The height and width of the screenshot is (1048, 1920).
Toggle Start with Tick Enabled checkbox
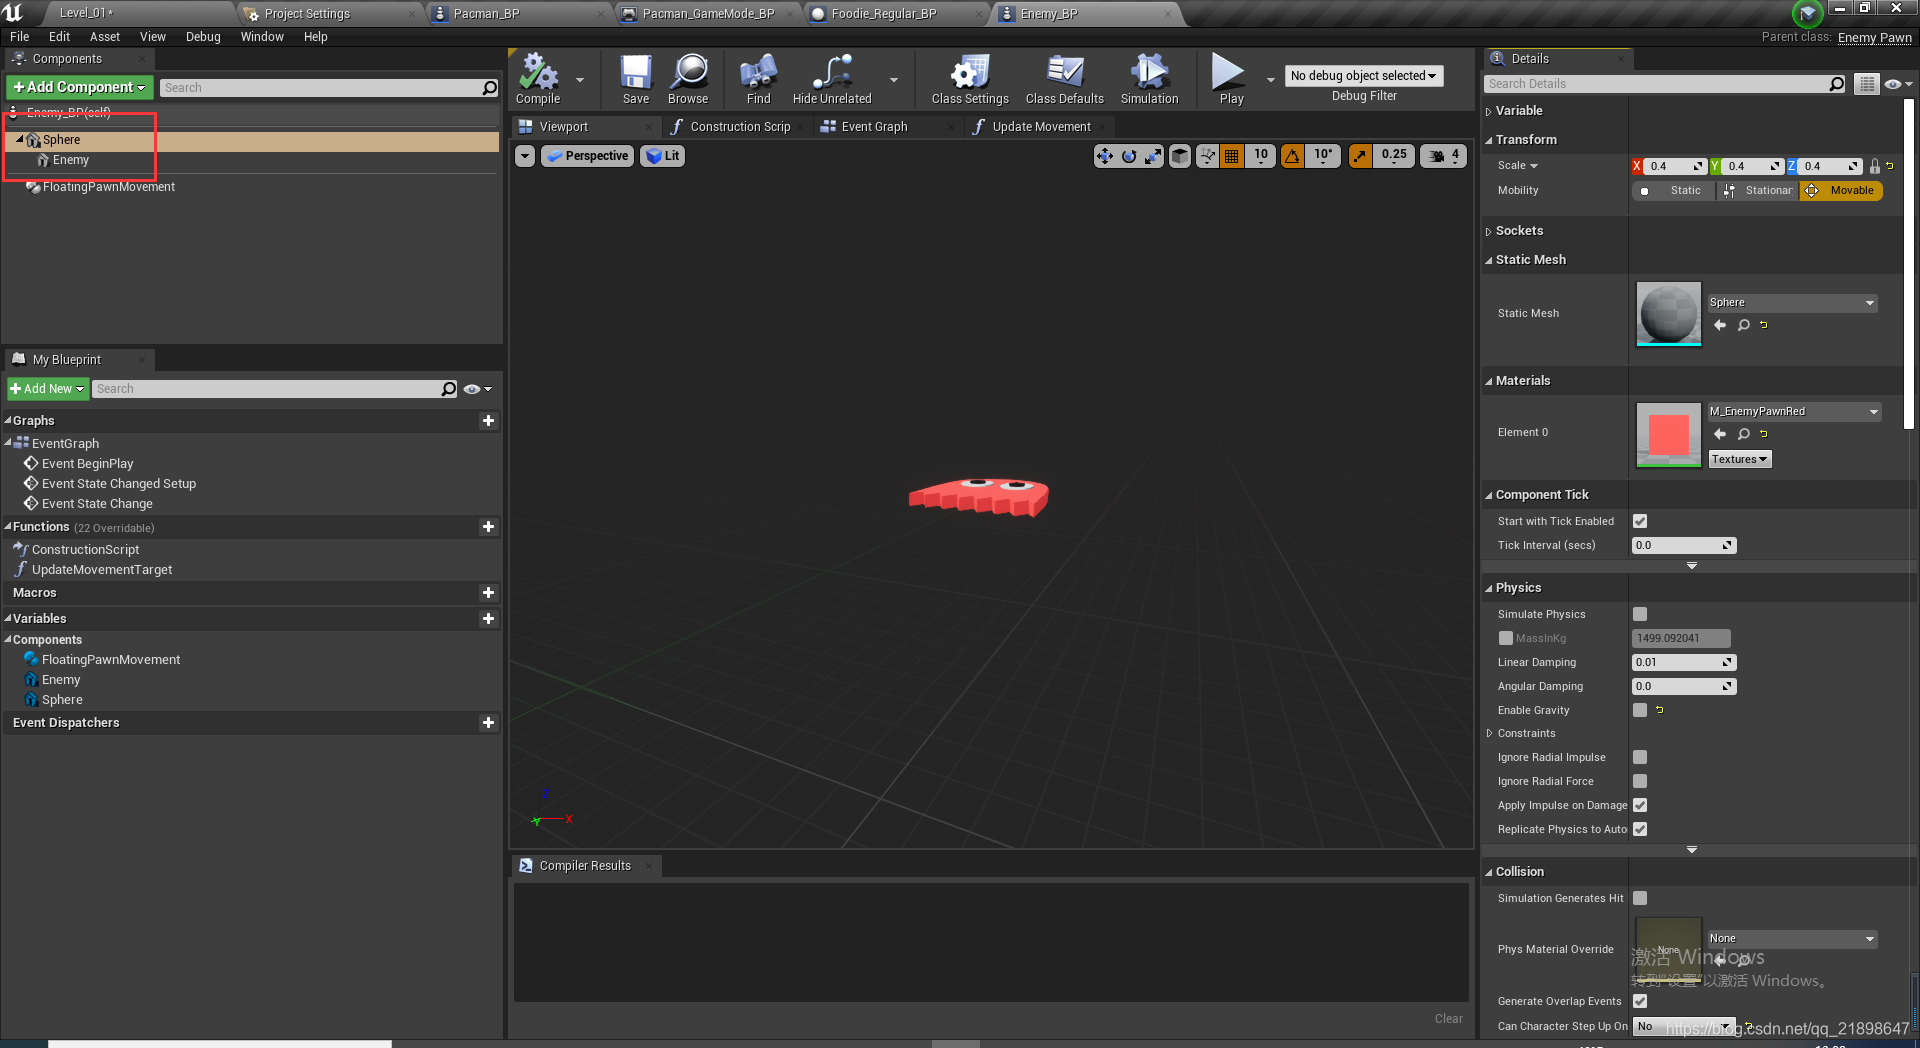coord(1640,521)
